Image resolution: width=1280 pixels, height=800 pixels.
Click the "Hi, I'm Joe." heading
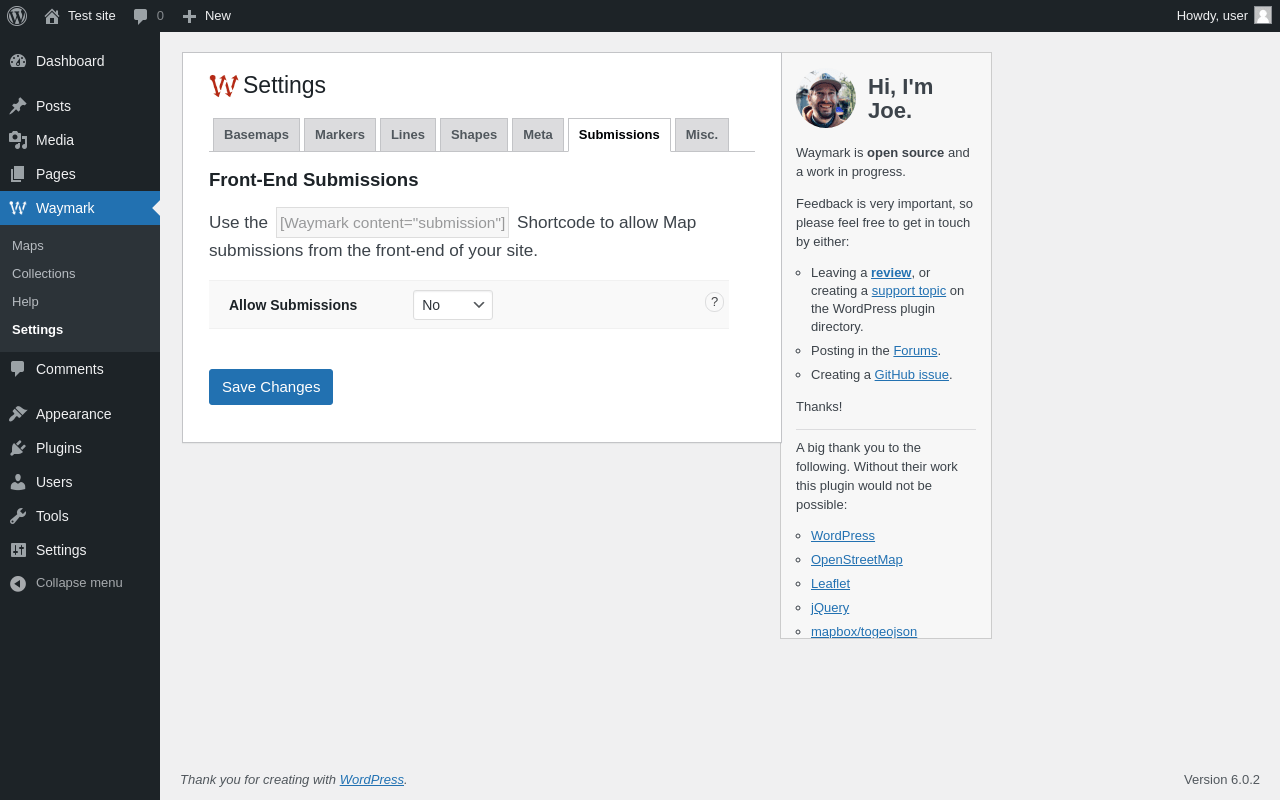[x=901, y=99]
